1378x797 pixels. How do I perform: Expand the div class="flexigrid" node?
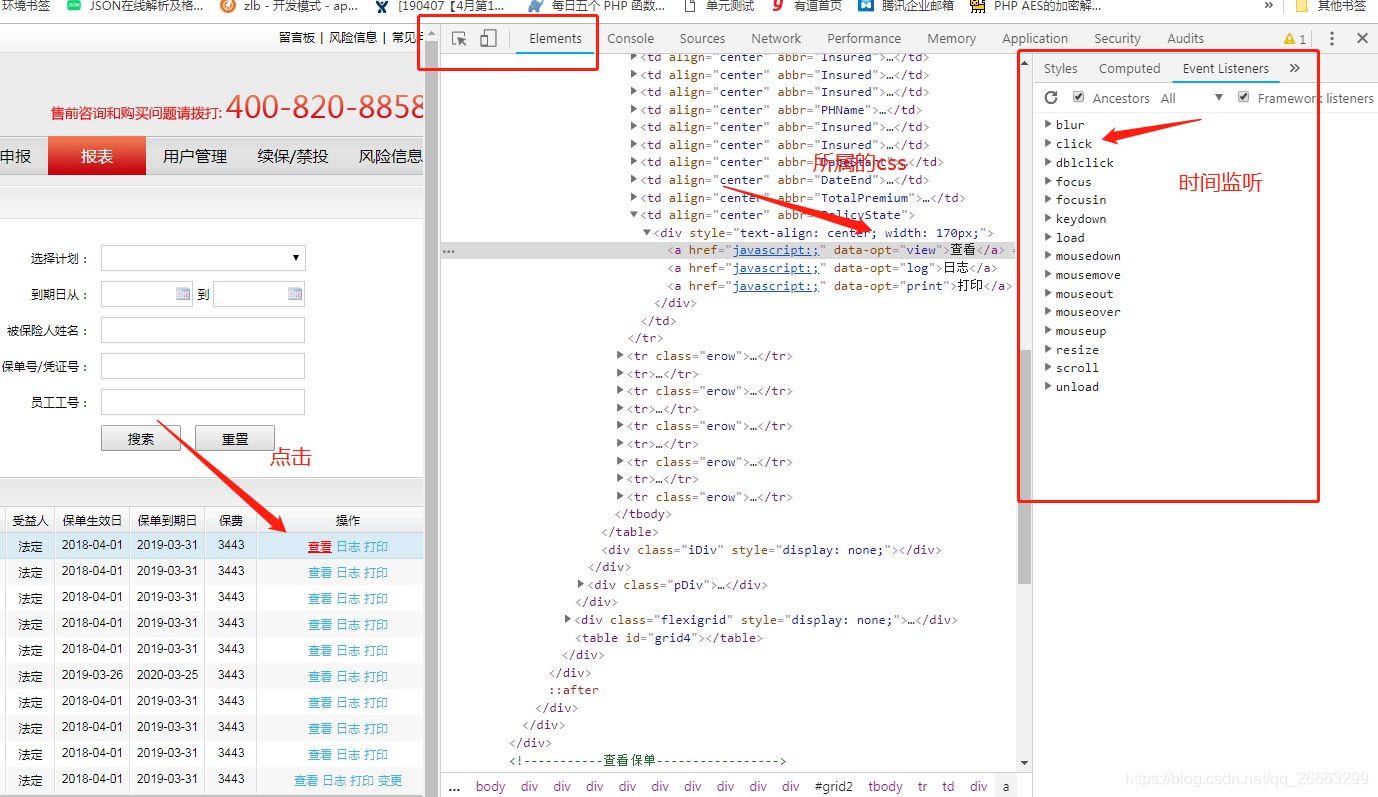568,620
